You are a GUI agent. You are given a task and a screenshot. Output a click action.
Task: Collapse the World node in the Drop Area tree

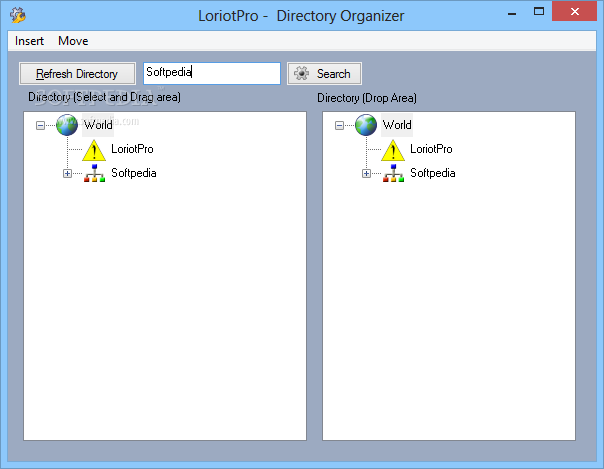[339, 125]
